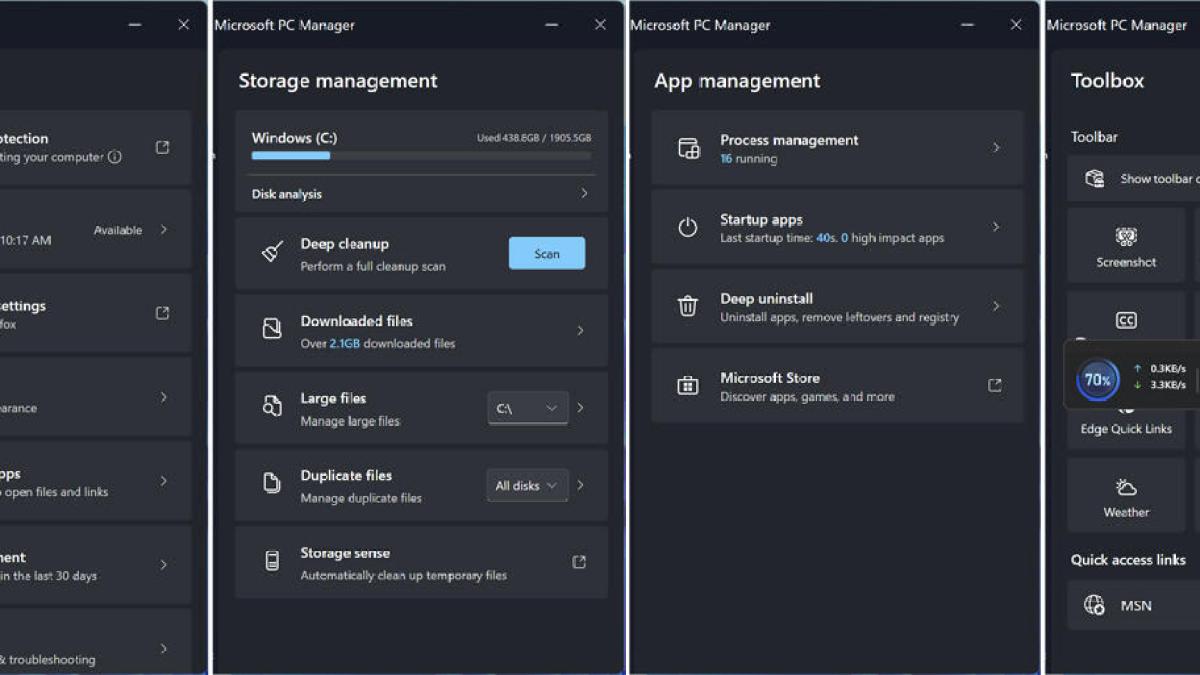Click the Downloaded files icon
1200x675 pixels.
272,330
